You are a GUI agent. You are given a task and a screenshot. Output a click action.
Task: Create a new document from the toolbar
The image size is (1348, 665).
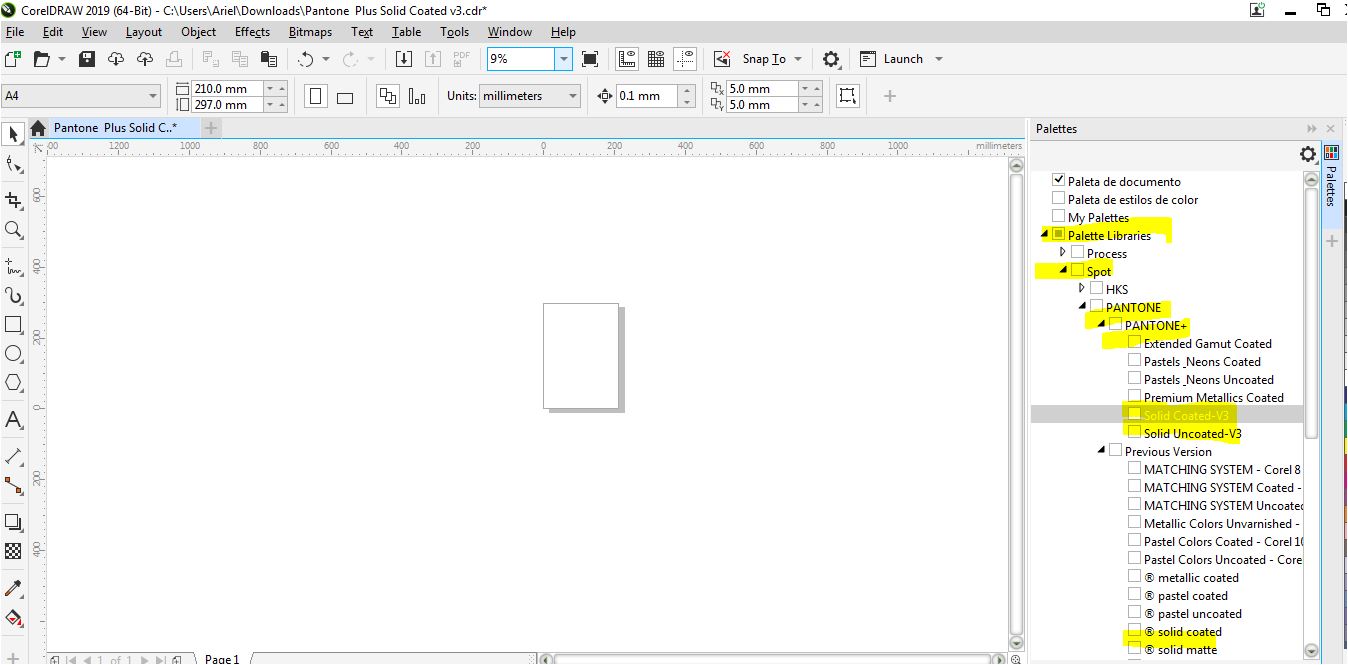(x=13, y=59)
